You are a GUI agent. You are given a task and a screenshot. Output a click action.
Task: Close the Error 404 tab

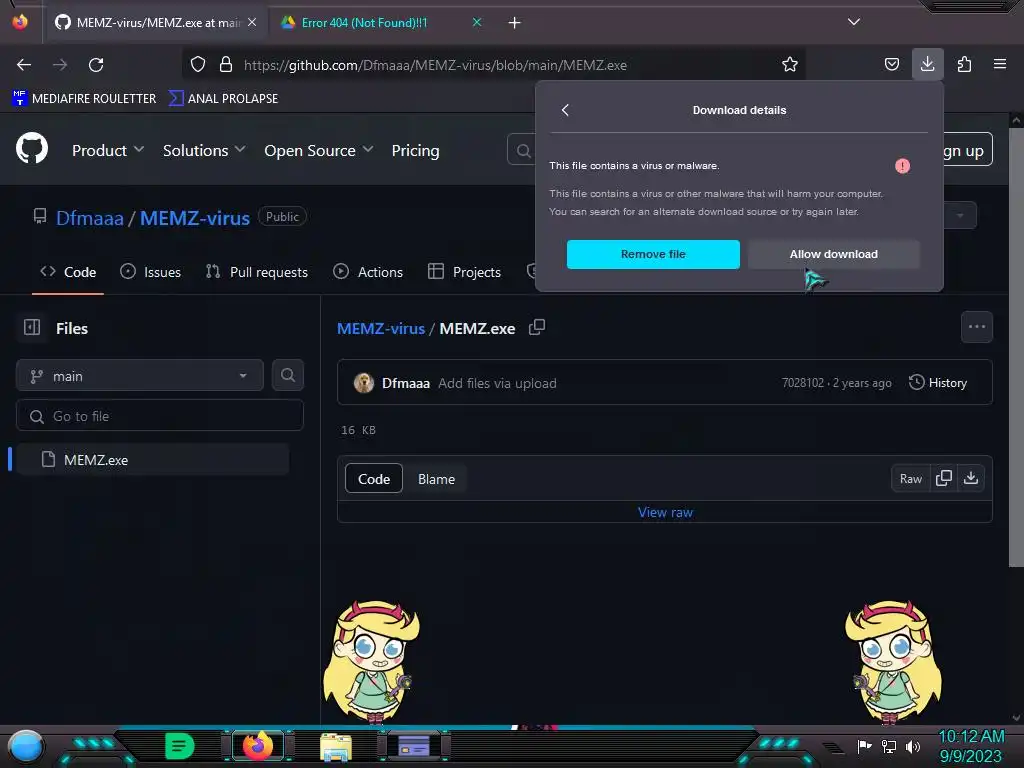[477, 22]
